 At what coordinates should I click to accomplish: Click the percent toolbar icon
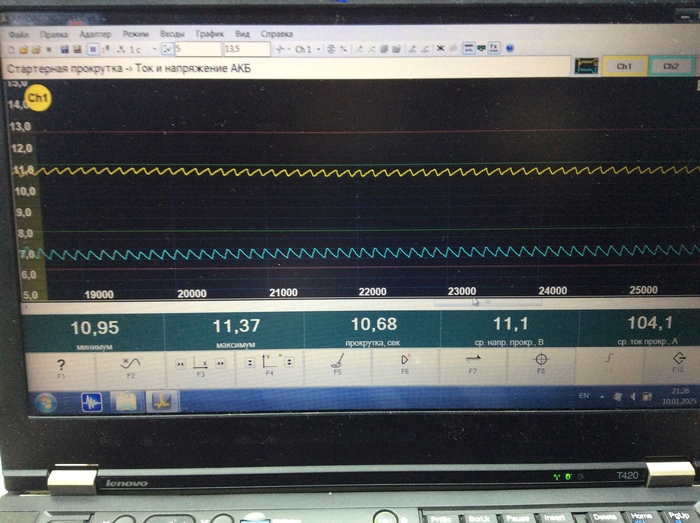click(x=343, y=49)
